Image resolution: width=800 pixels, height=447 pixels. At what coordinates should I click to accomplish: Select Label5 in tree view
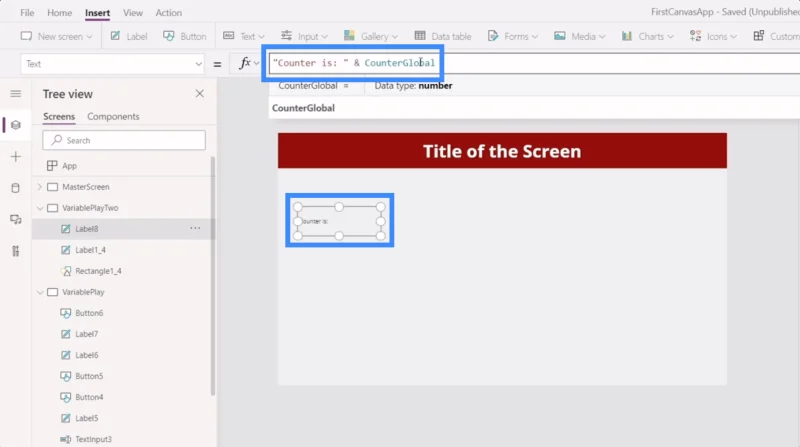[86, 418]
